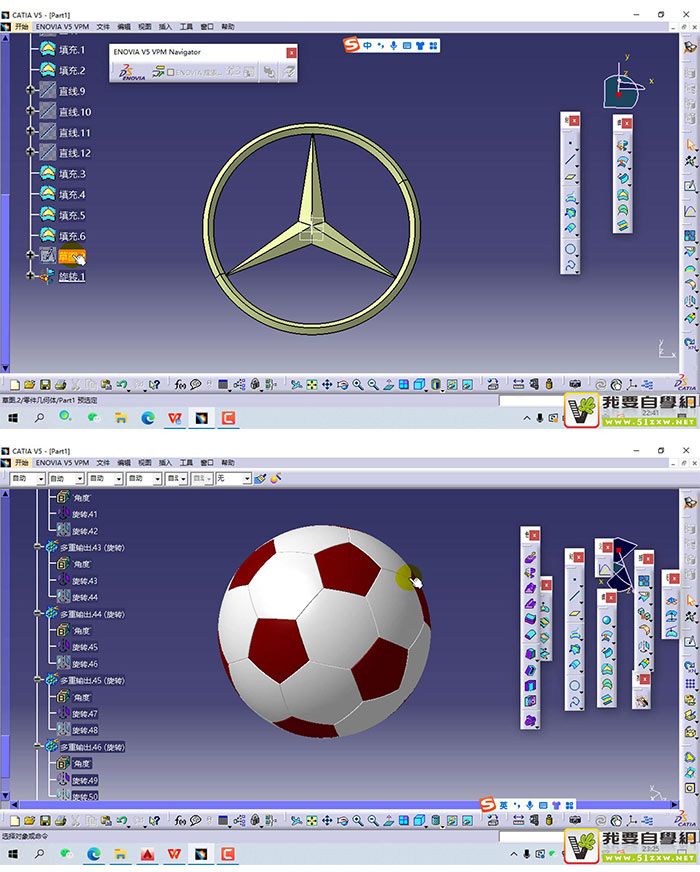Open File Explorer in top window taskbar

[x=121, y=418]
